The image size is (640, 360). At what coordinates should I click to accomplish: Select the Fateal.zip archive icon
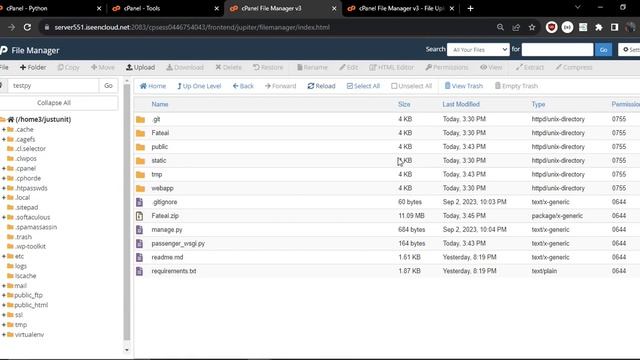140,216
